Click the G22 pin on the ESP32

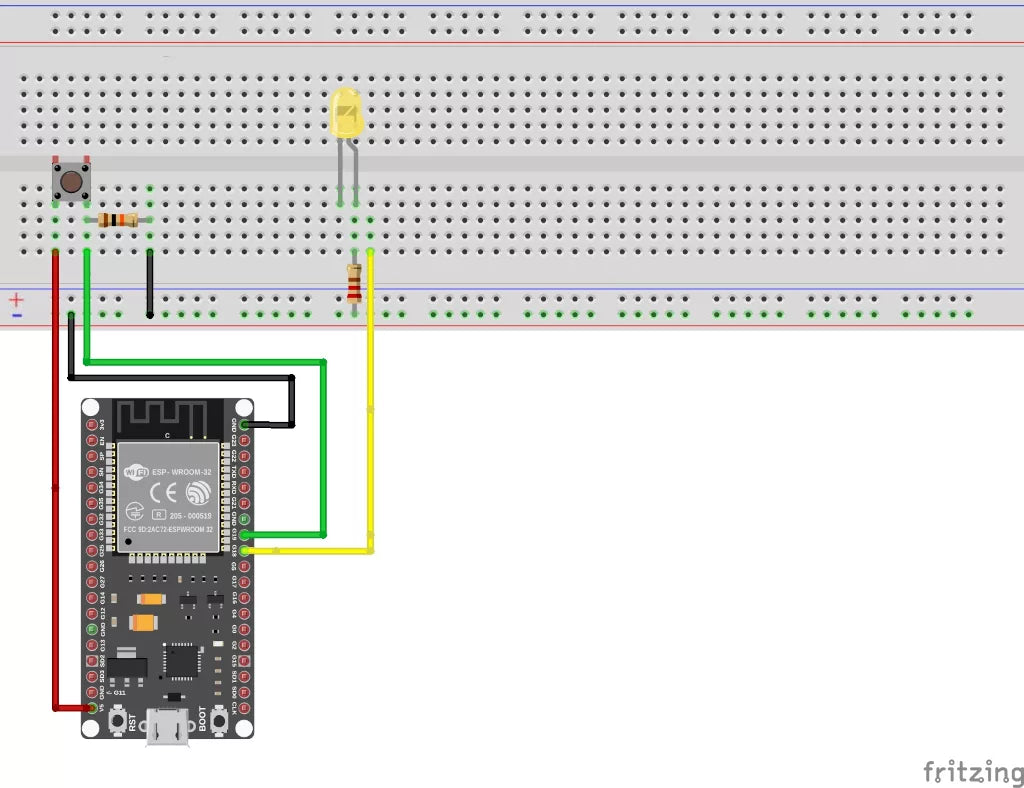pyautogui.click(x=245, y=456)
